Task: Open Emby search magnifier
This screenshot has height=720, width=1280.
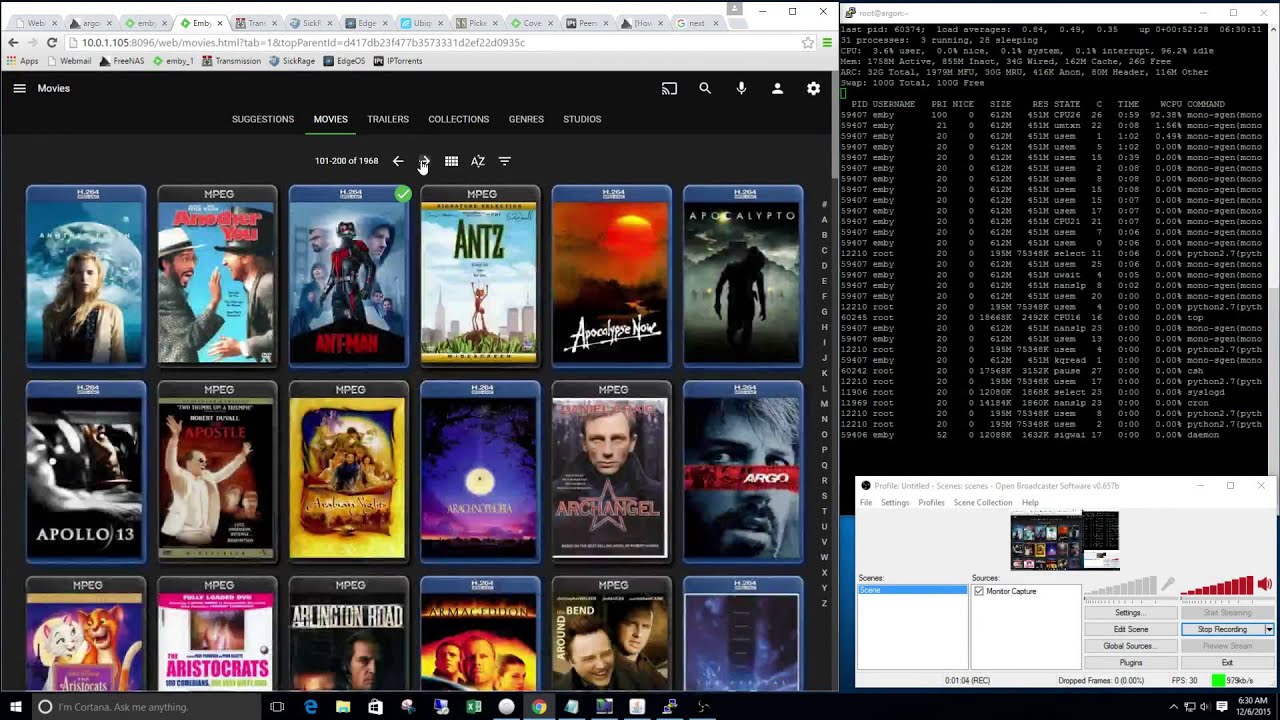Action: [705, 88]
